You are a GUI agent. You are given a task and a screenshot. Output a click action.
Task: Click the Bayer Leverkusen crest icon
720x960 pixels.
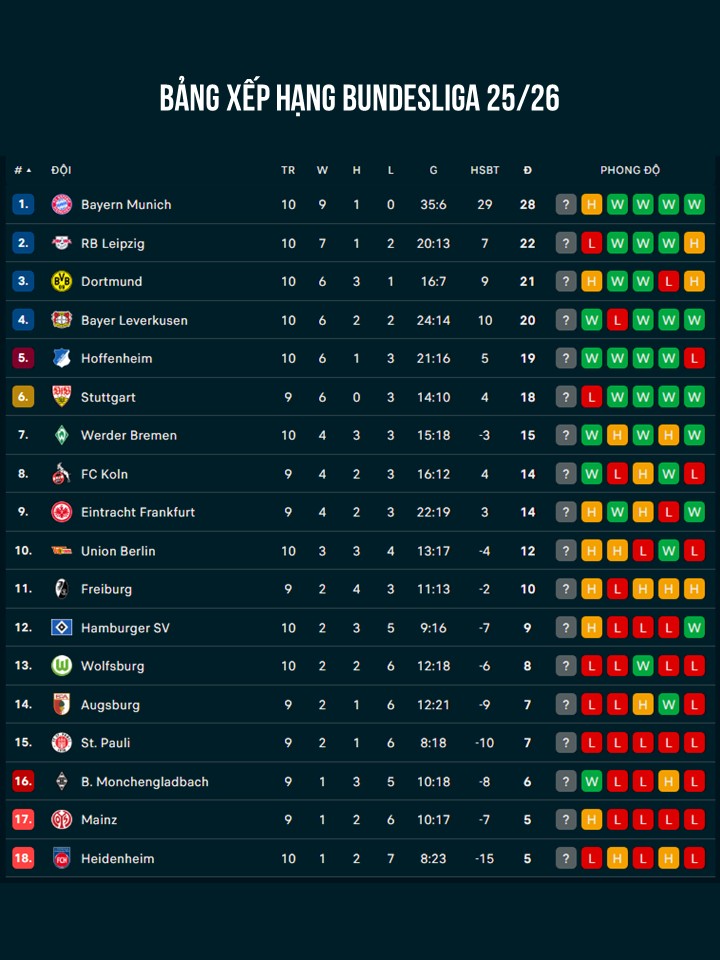tap(62, 320)
